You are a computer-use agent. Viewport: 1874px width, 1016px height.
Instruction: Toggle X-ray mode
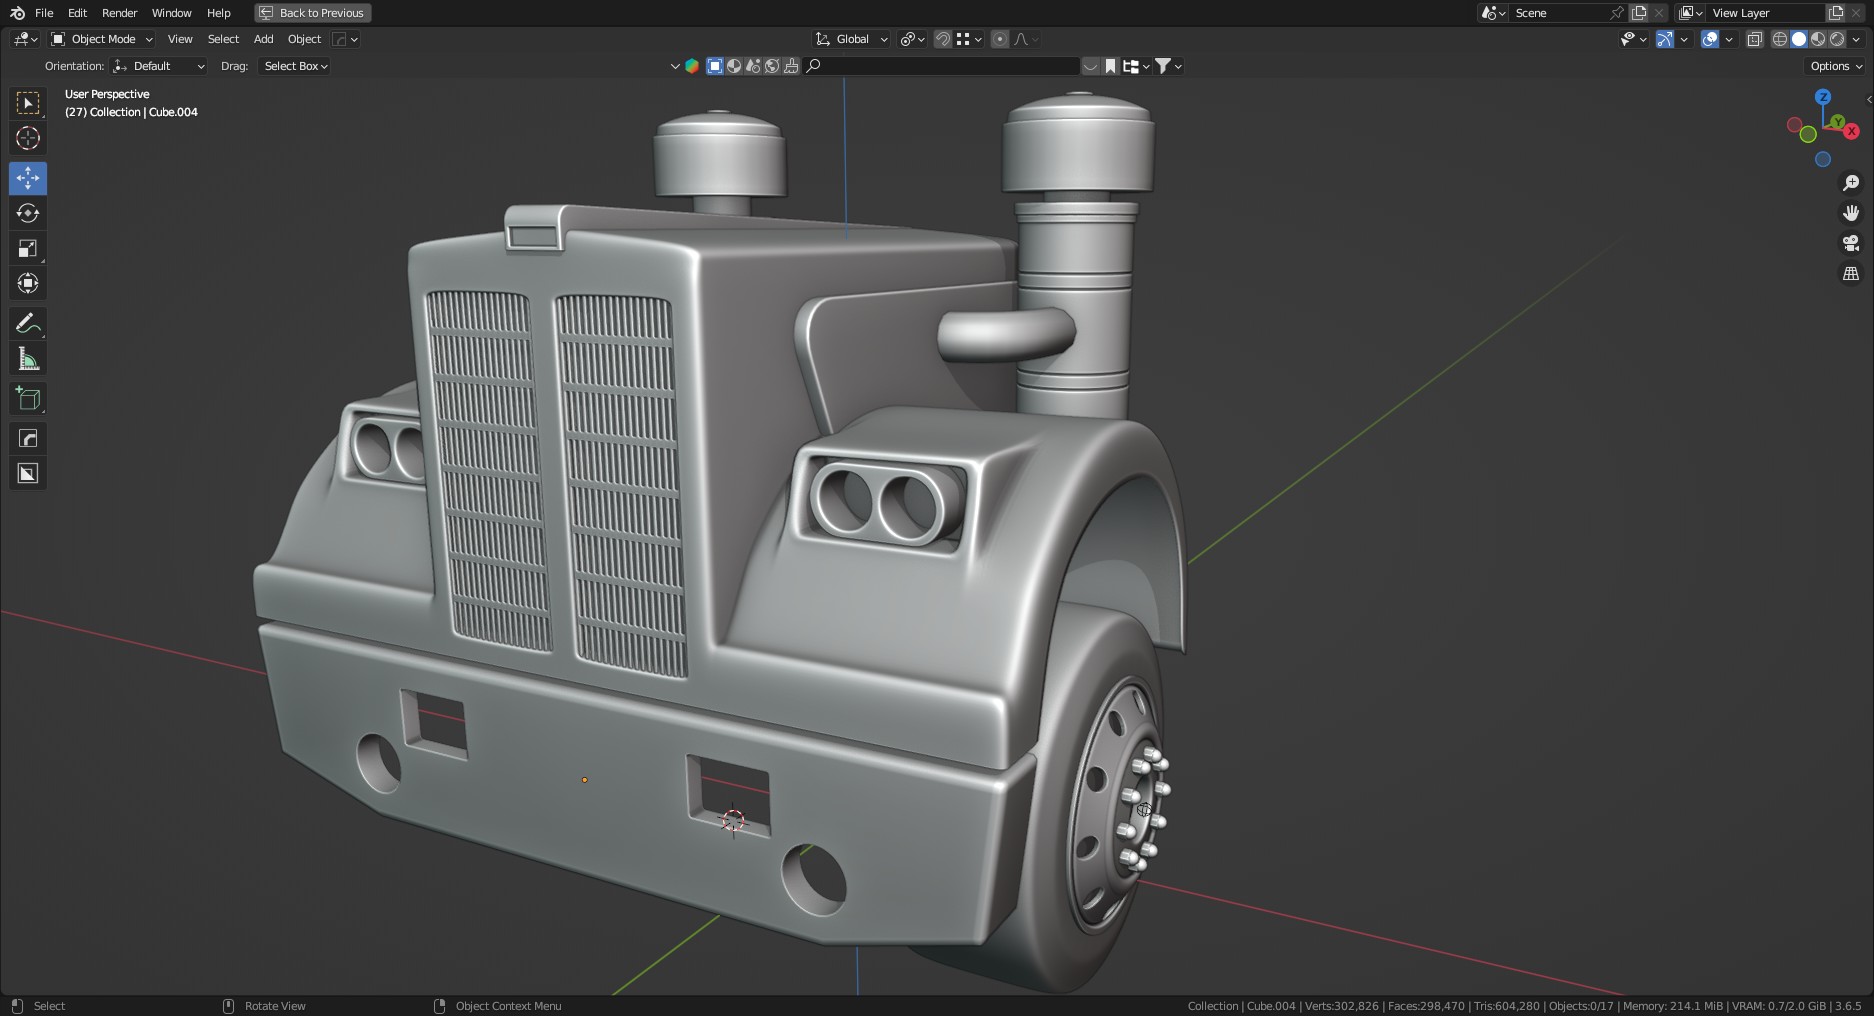1755,39
